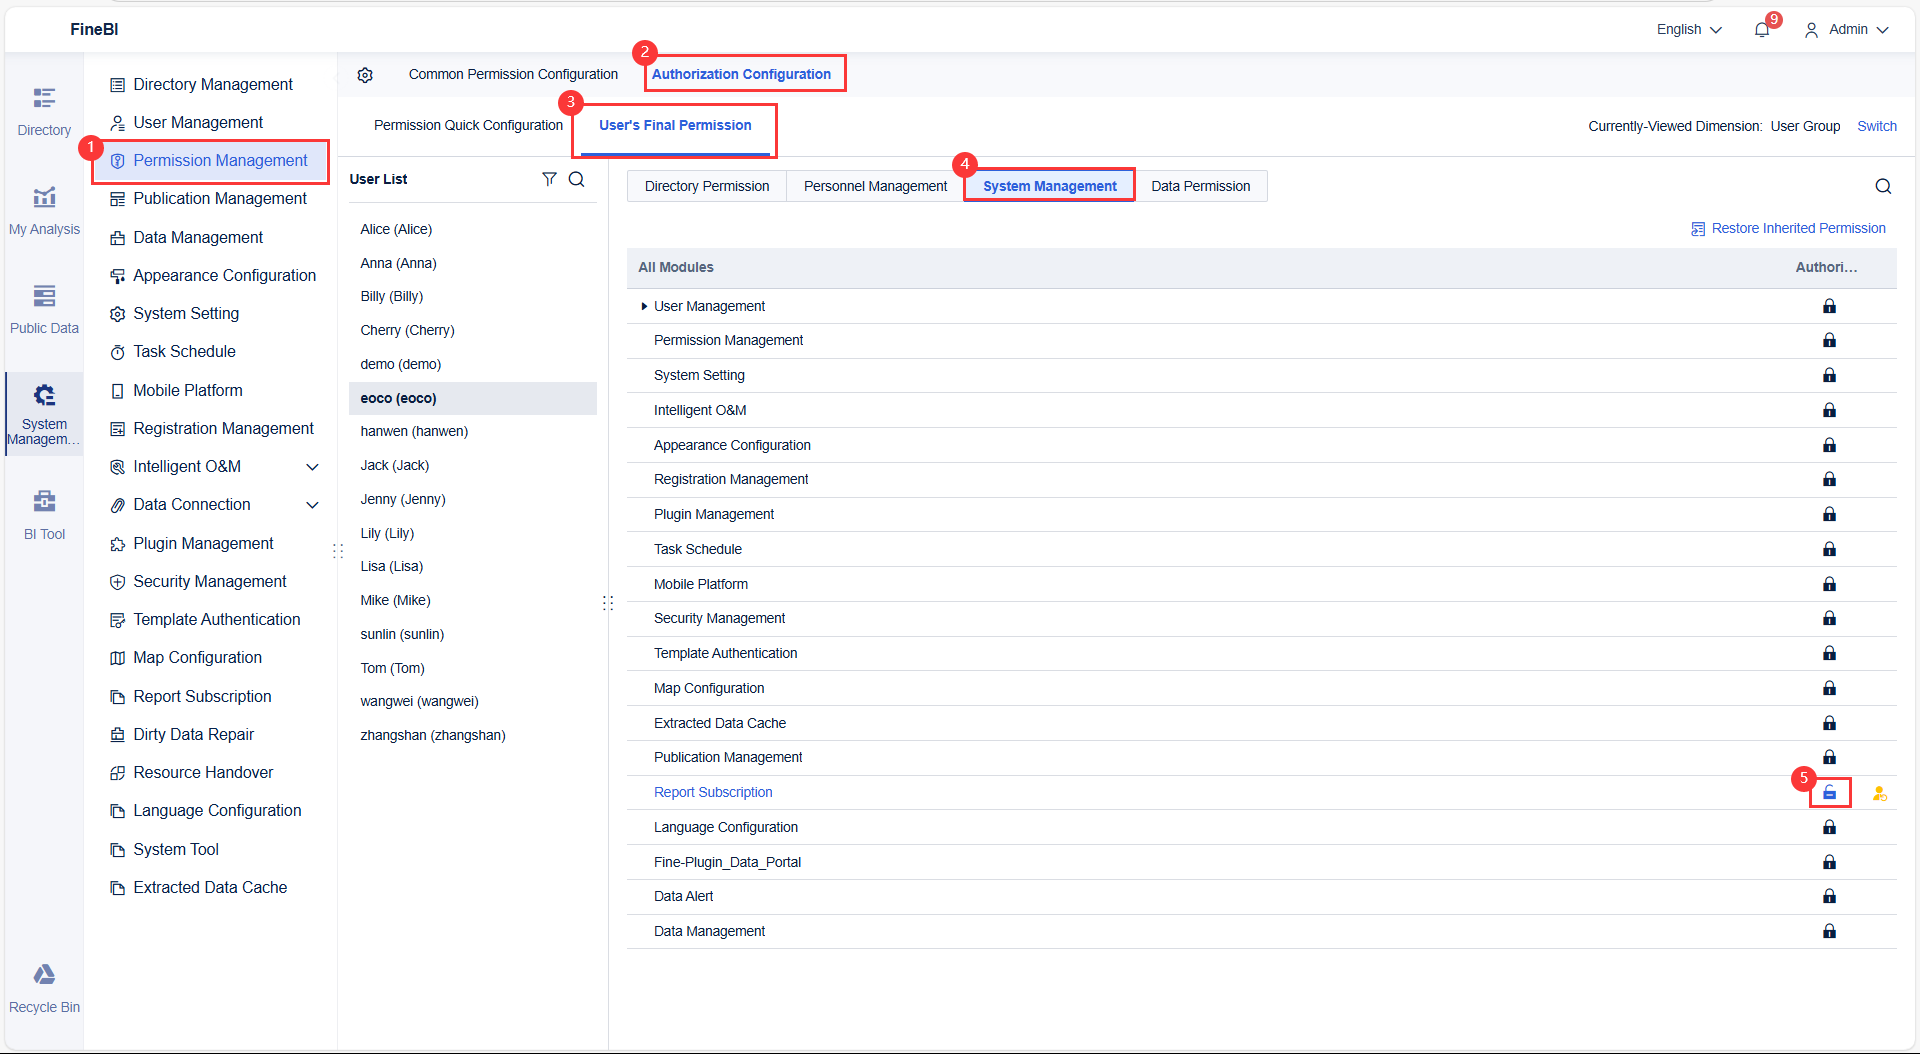
Task: Open the English language dropdown
Action: (1689, 30)
